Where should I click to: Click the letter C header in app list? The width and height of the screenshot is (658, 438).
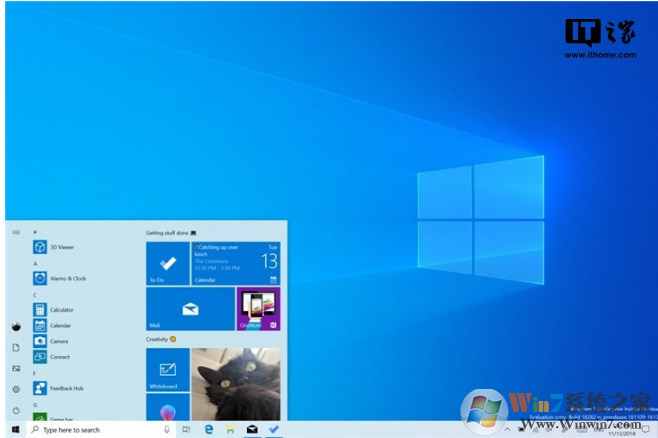[x=35, y=295]
